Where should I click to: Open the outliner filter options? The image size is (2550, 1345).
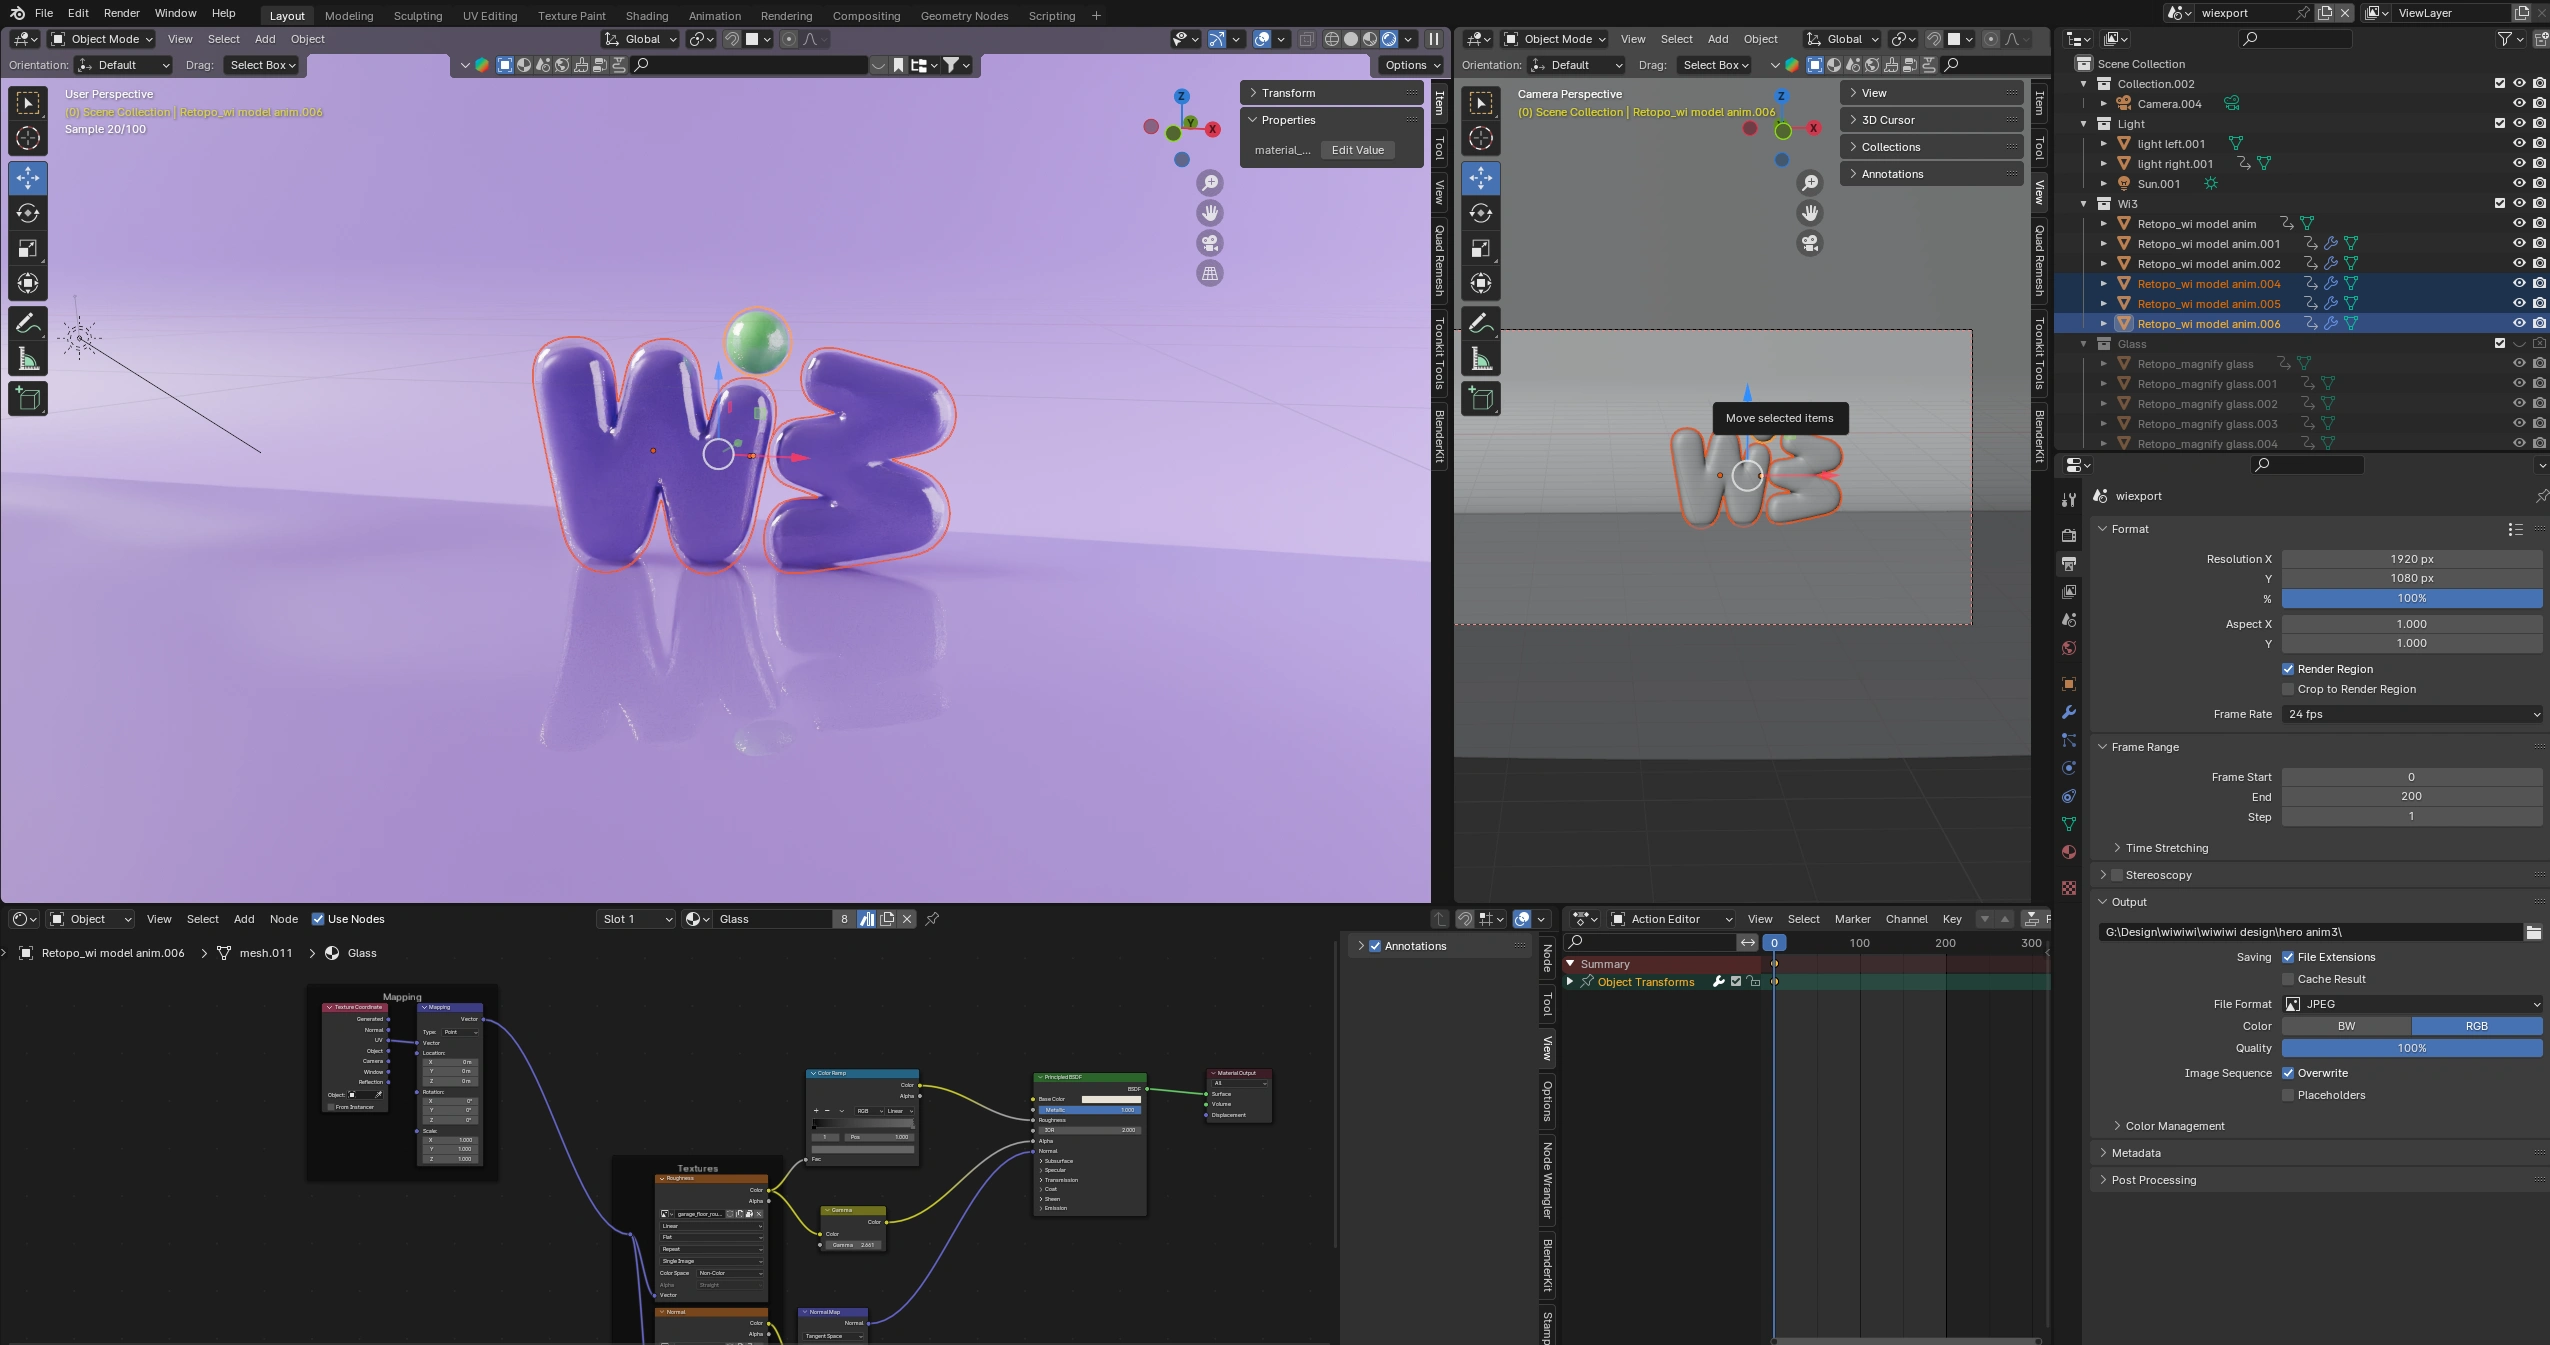[x=2505, y=39]
